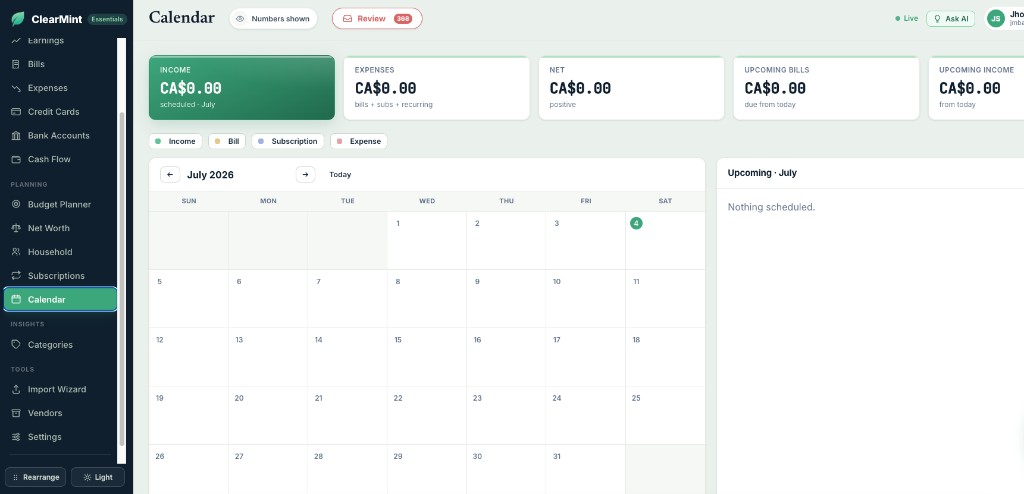Select July 1 calendar cell
1024x494 pixels.
426,240
